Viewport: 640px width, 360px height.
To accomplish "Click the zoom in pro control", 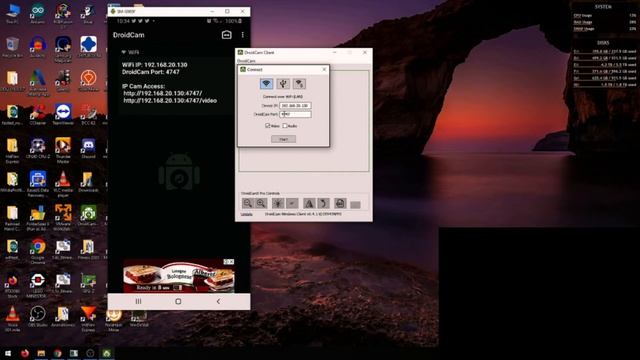I will [x=261, y=203].
